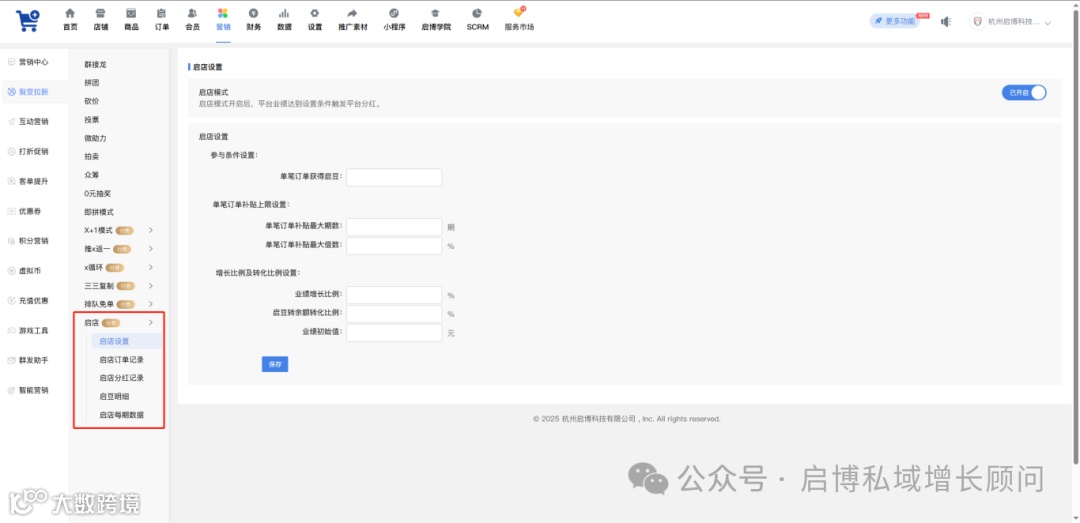
Task: Open 启豆明细 submenu item
Action: 114,397
